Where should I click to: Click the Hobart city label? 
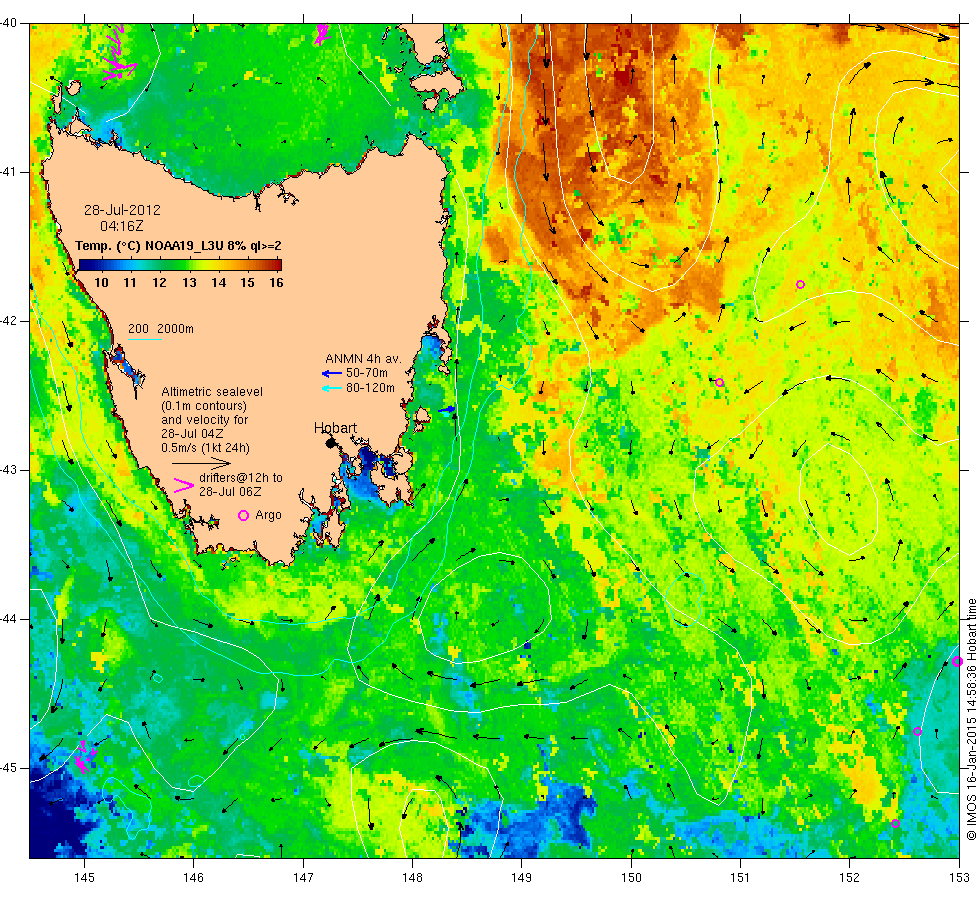335,428
